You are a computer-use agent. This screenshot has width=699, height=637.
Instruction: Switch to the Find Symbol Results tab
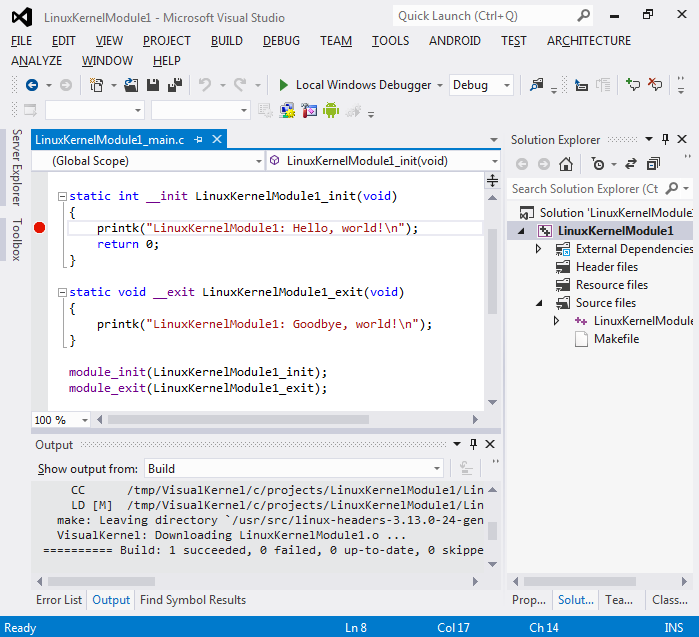pos(193,600)
